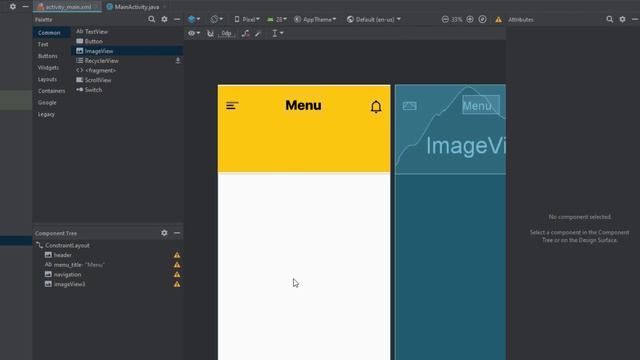Zoom out the design view
Image resolution: width=640 pixels, height=360 pixels.
click(445, 19)
